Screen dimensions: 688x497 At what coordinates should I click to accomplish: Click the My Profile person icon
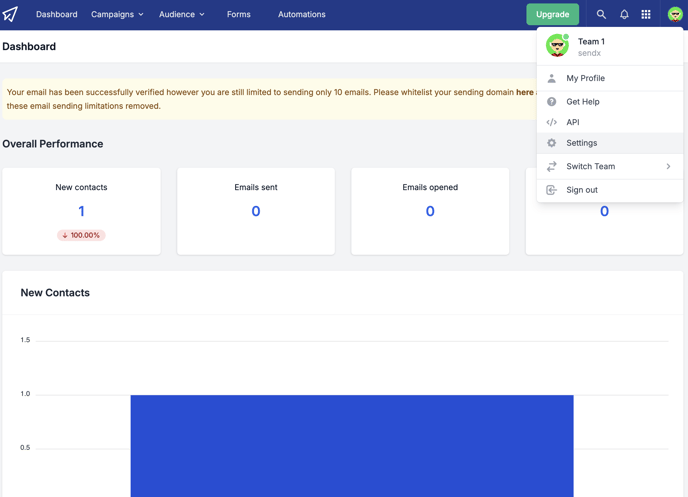point(552,78)
